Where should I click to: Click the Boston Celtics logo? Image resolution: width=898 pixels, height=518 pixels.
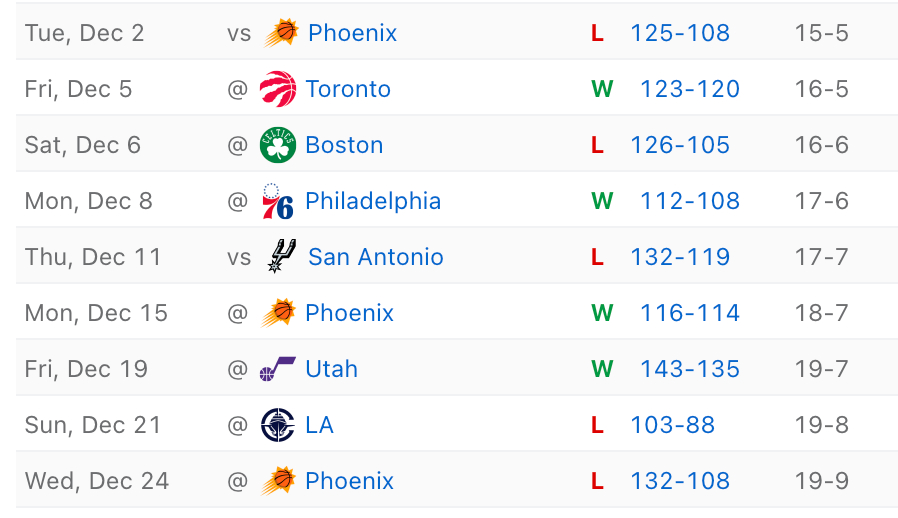click(277, 145)
